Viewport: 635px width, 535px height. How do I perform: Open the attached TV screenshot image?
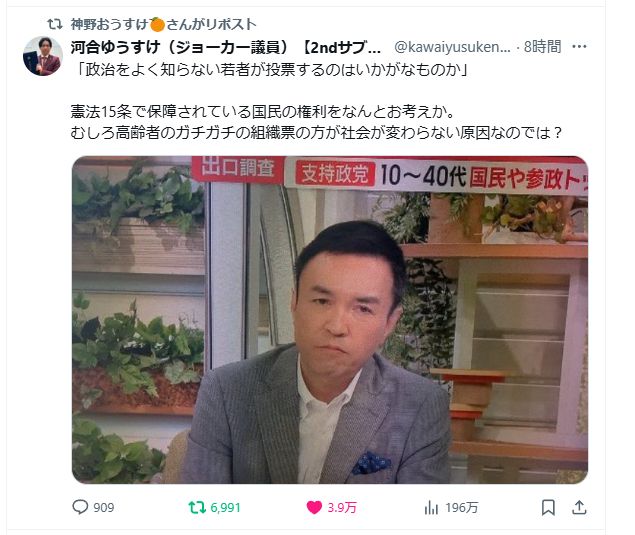tap(330, 320)
